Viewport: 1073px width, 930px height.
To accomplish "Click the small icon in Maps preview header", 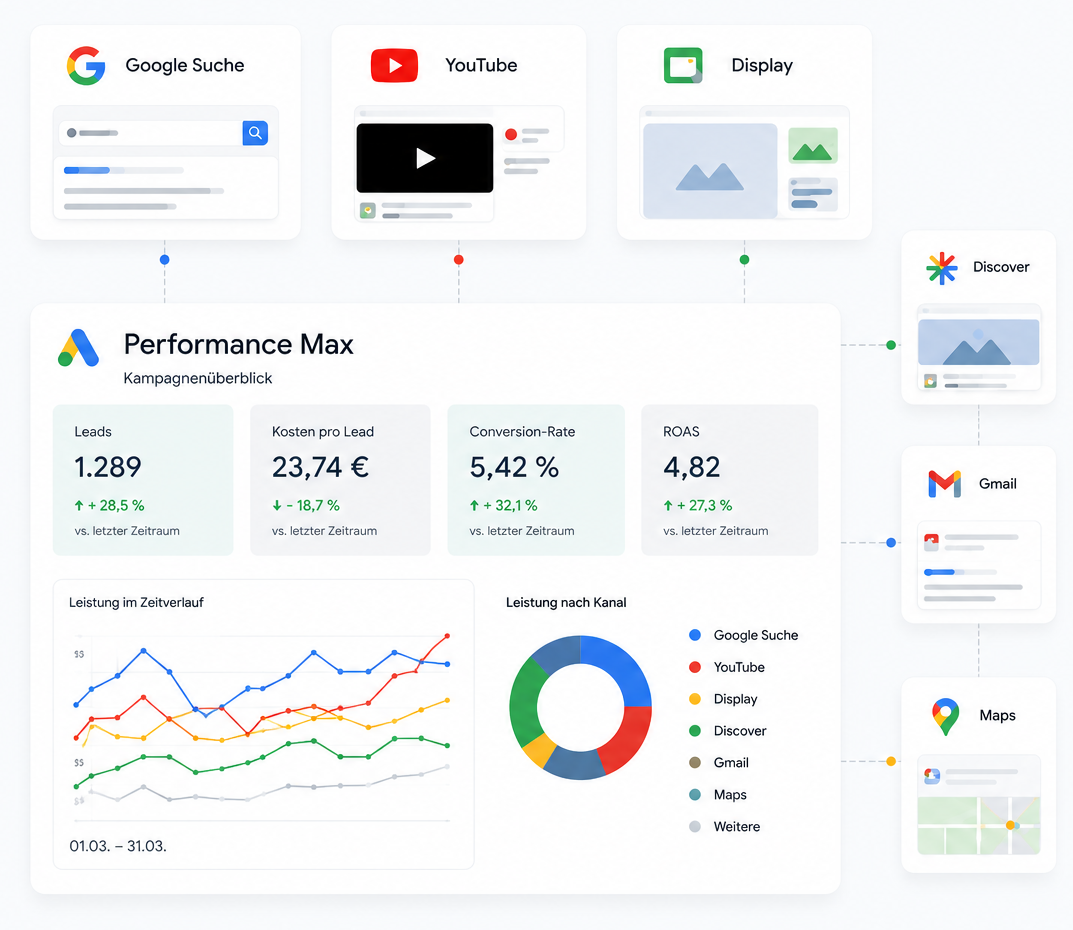I will [932, 775].
